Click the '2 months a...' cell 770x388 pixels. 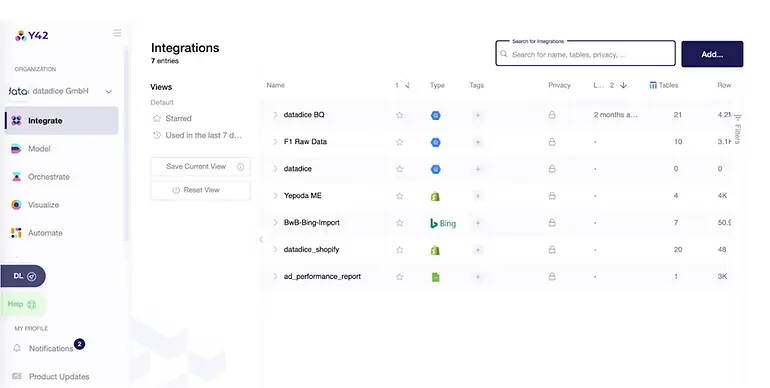click(615, 114)
